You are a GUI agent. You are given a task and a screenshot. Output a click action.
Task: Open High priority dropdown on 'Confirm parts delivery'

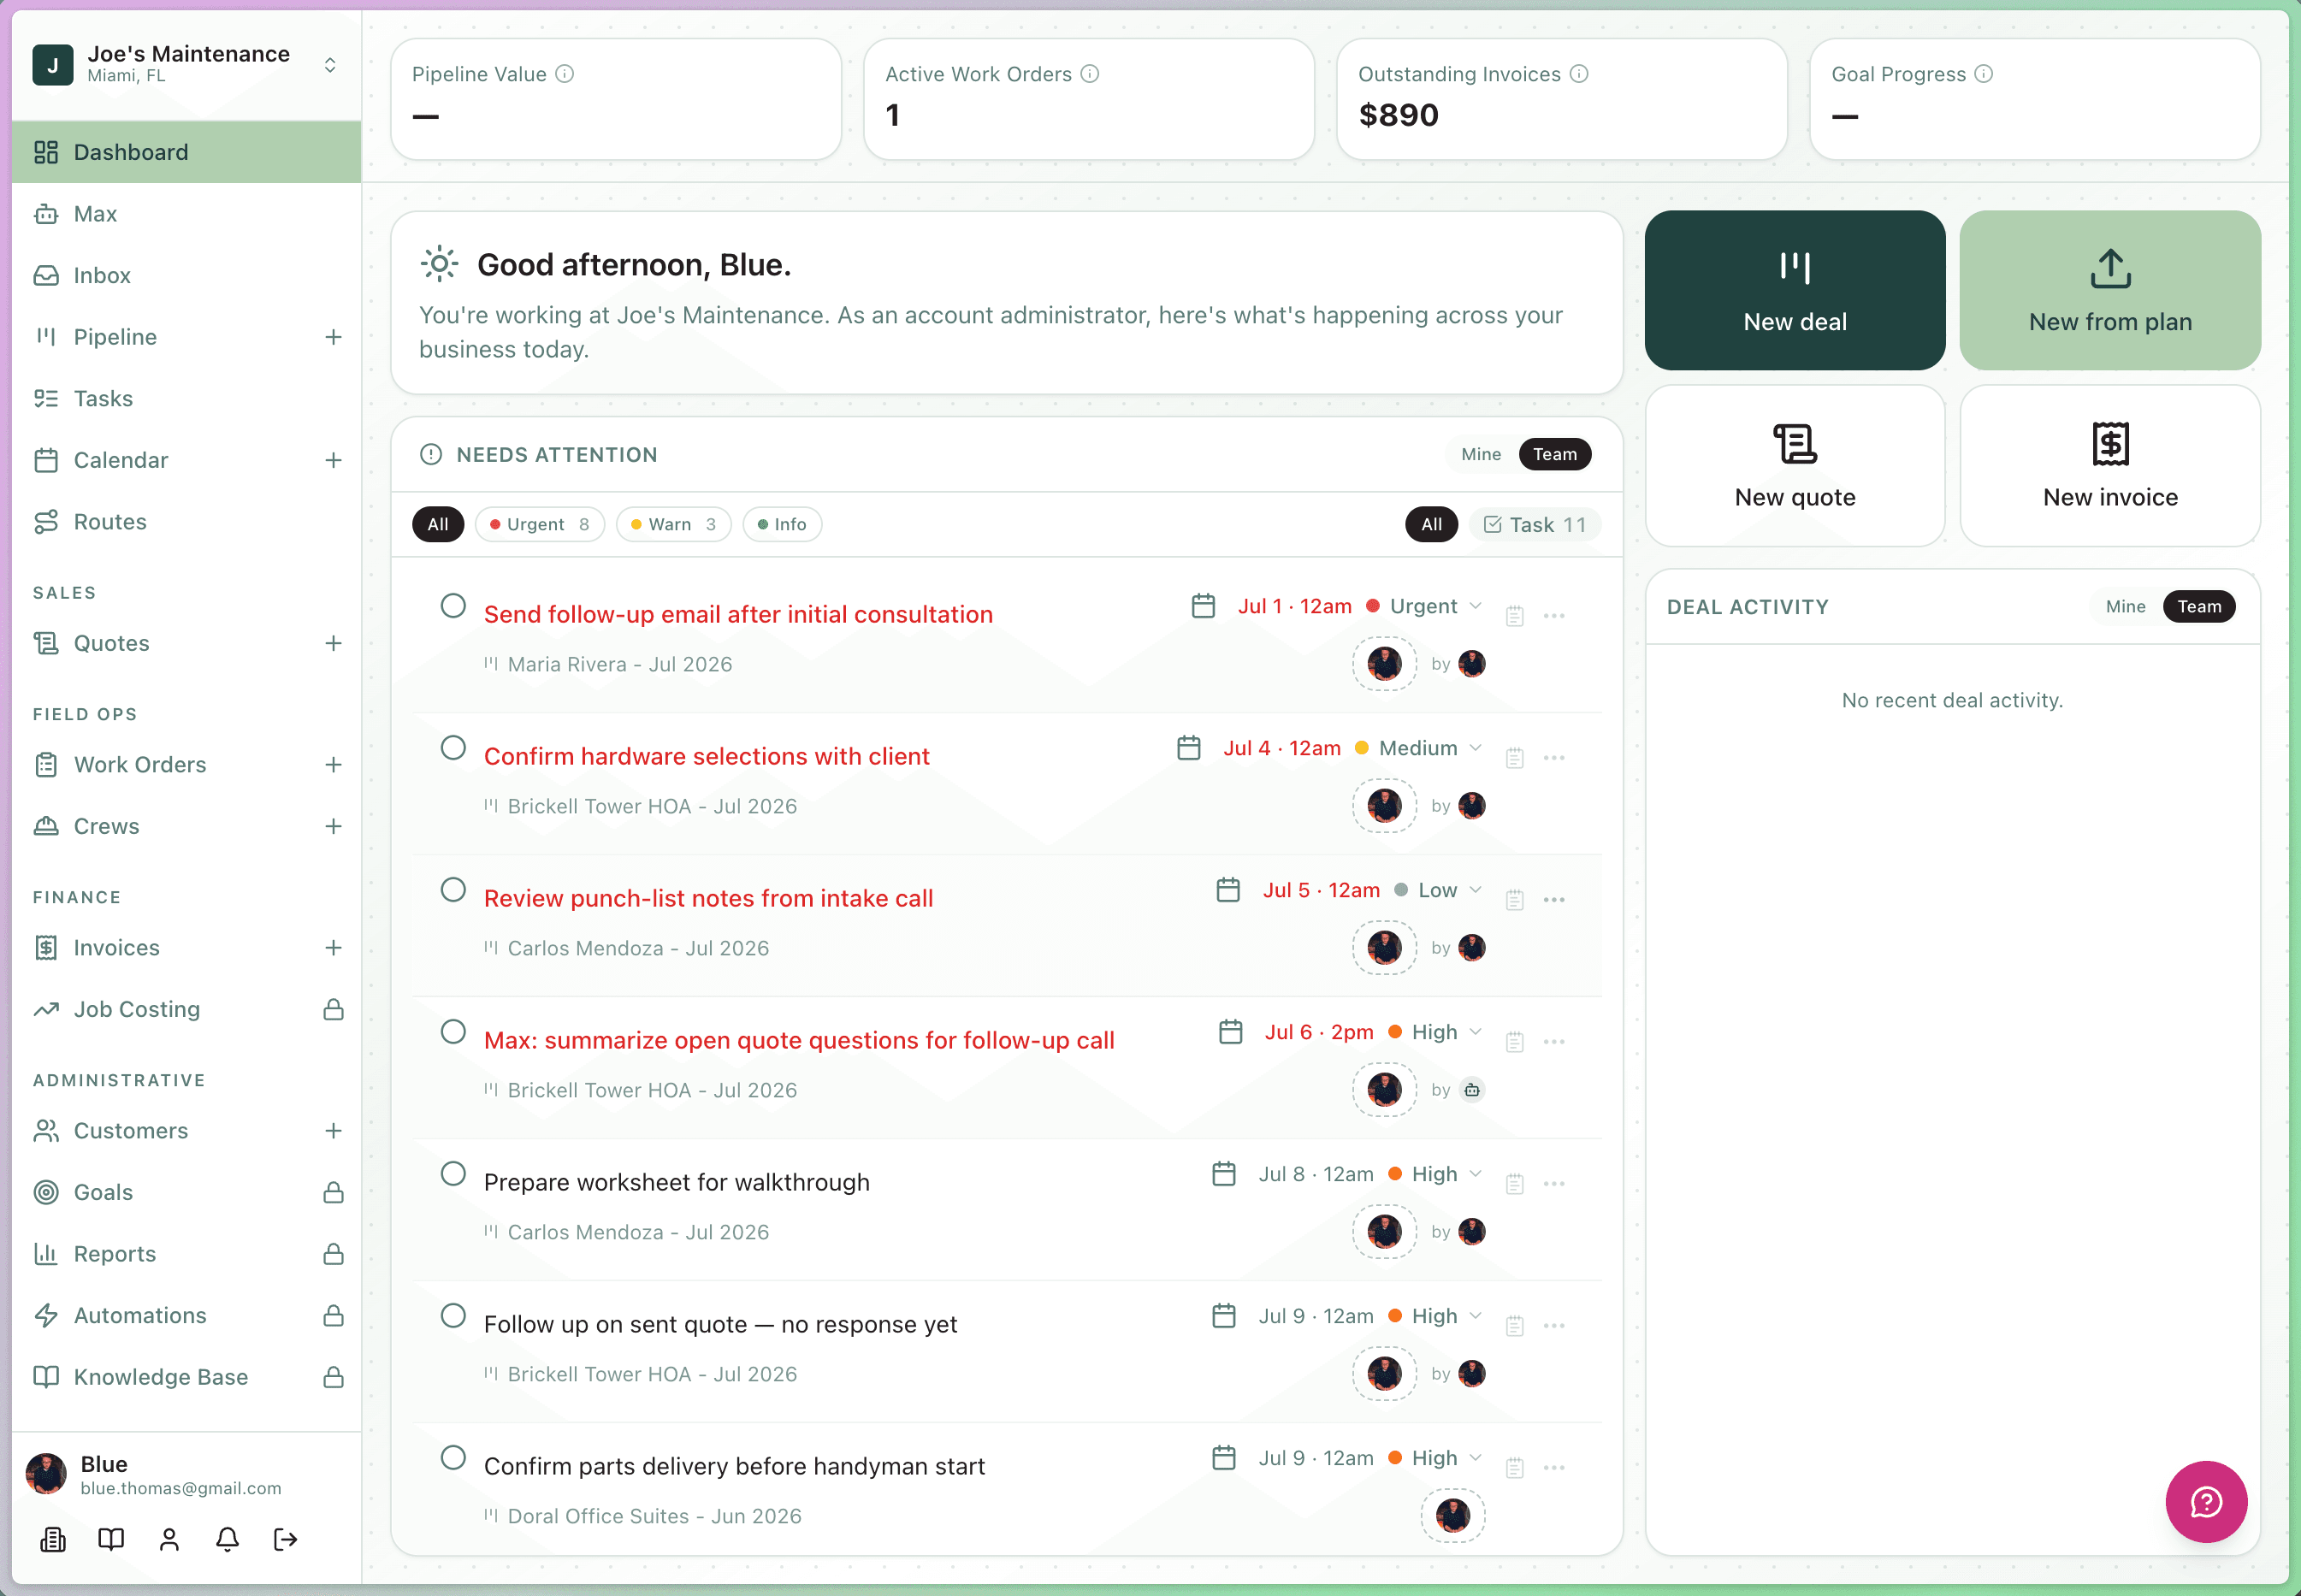1436,1458
